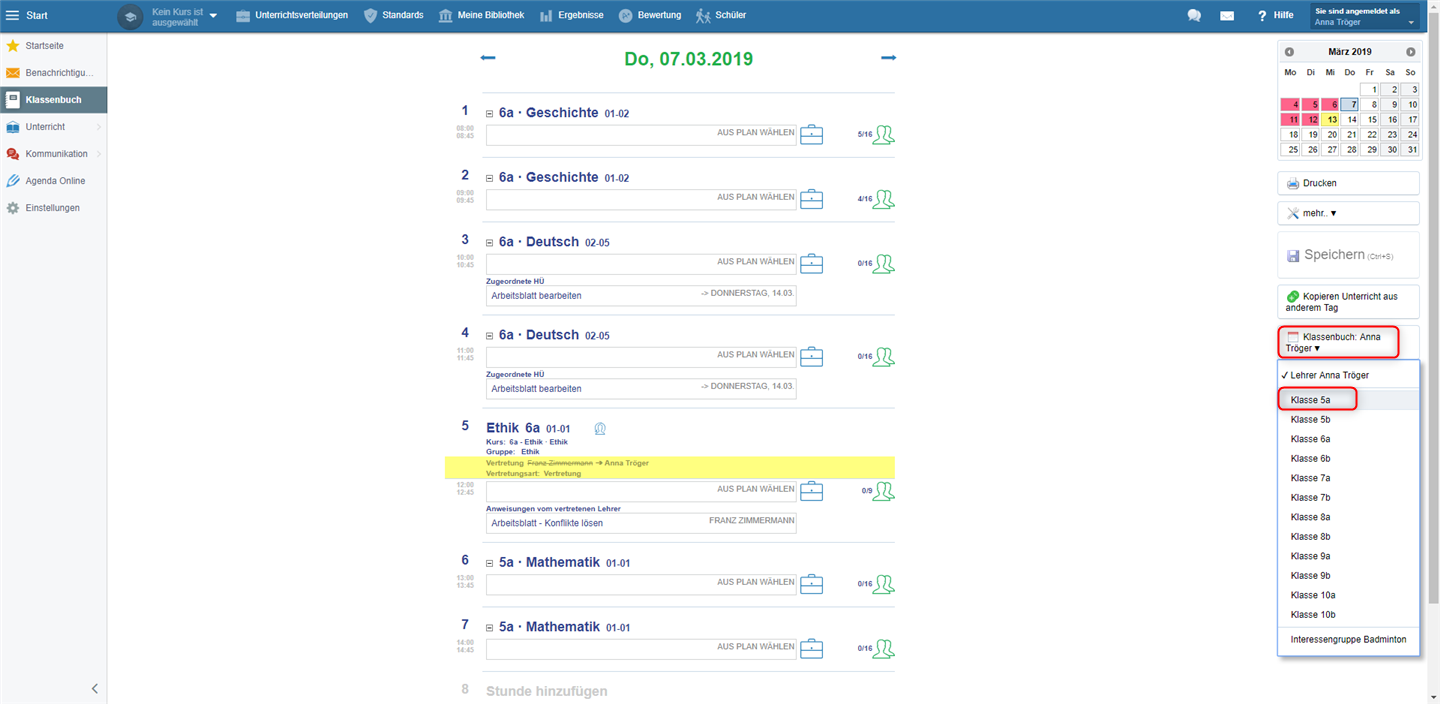Select Klasse 5a from the list

[x=1348, y=400]
